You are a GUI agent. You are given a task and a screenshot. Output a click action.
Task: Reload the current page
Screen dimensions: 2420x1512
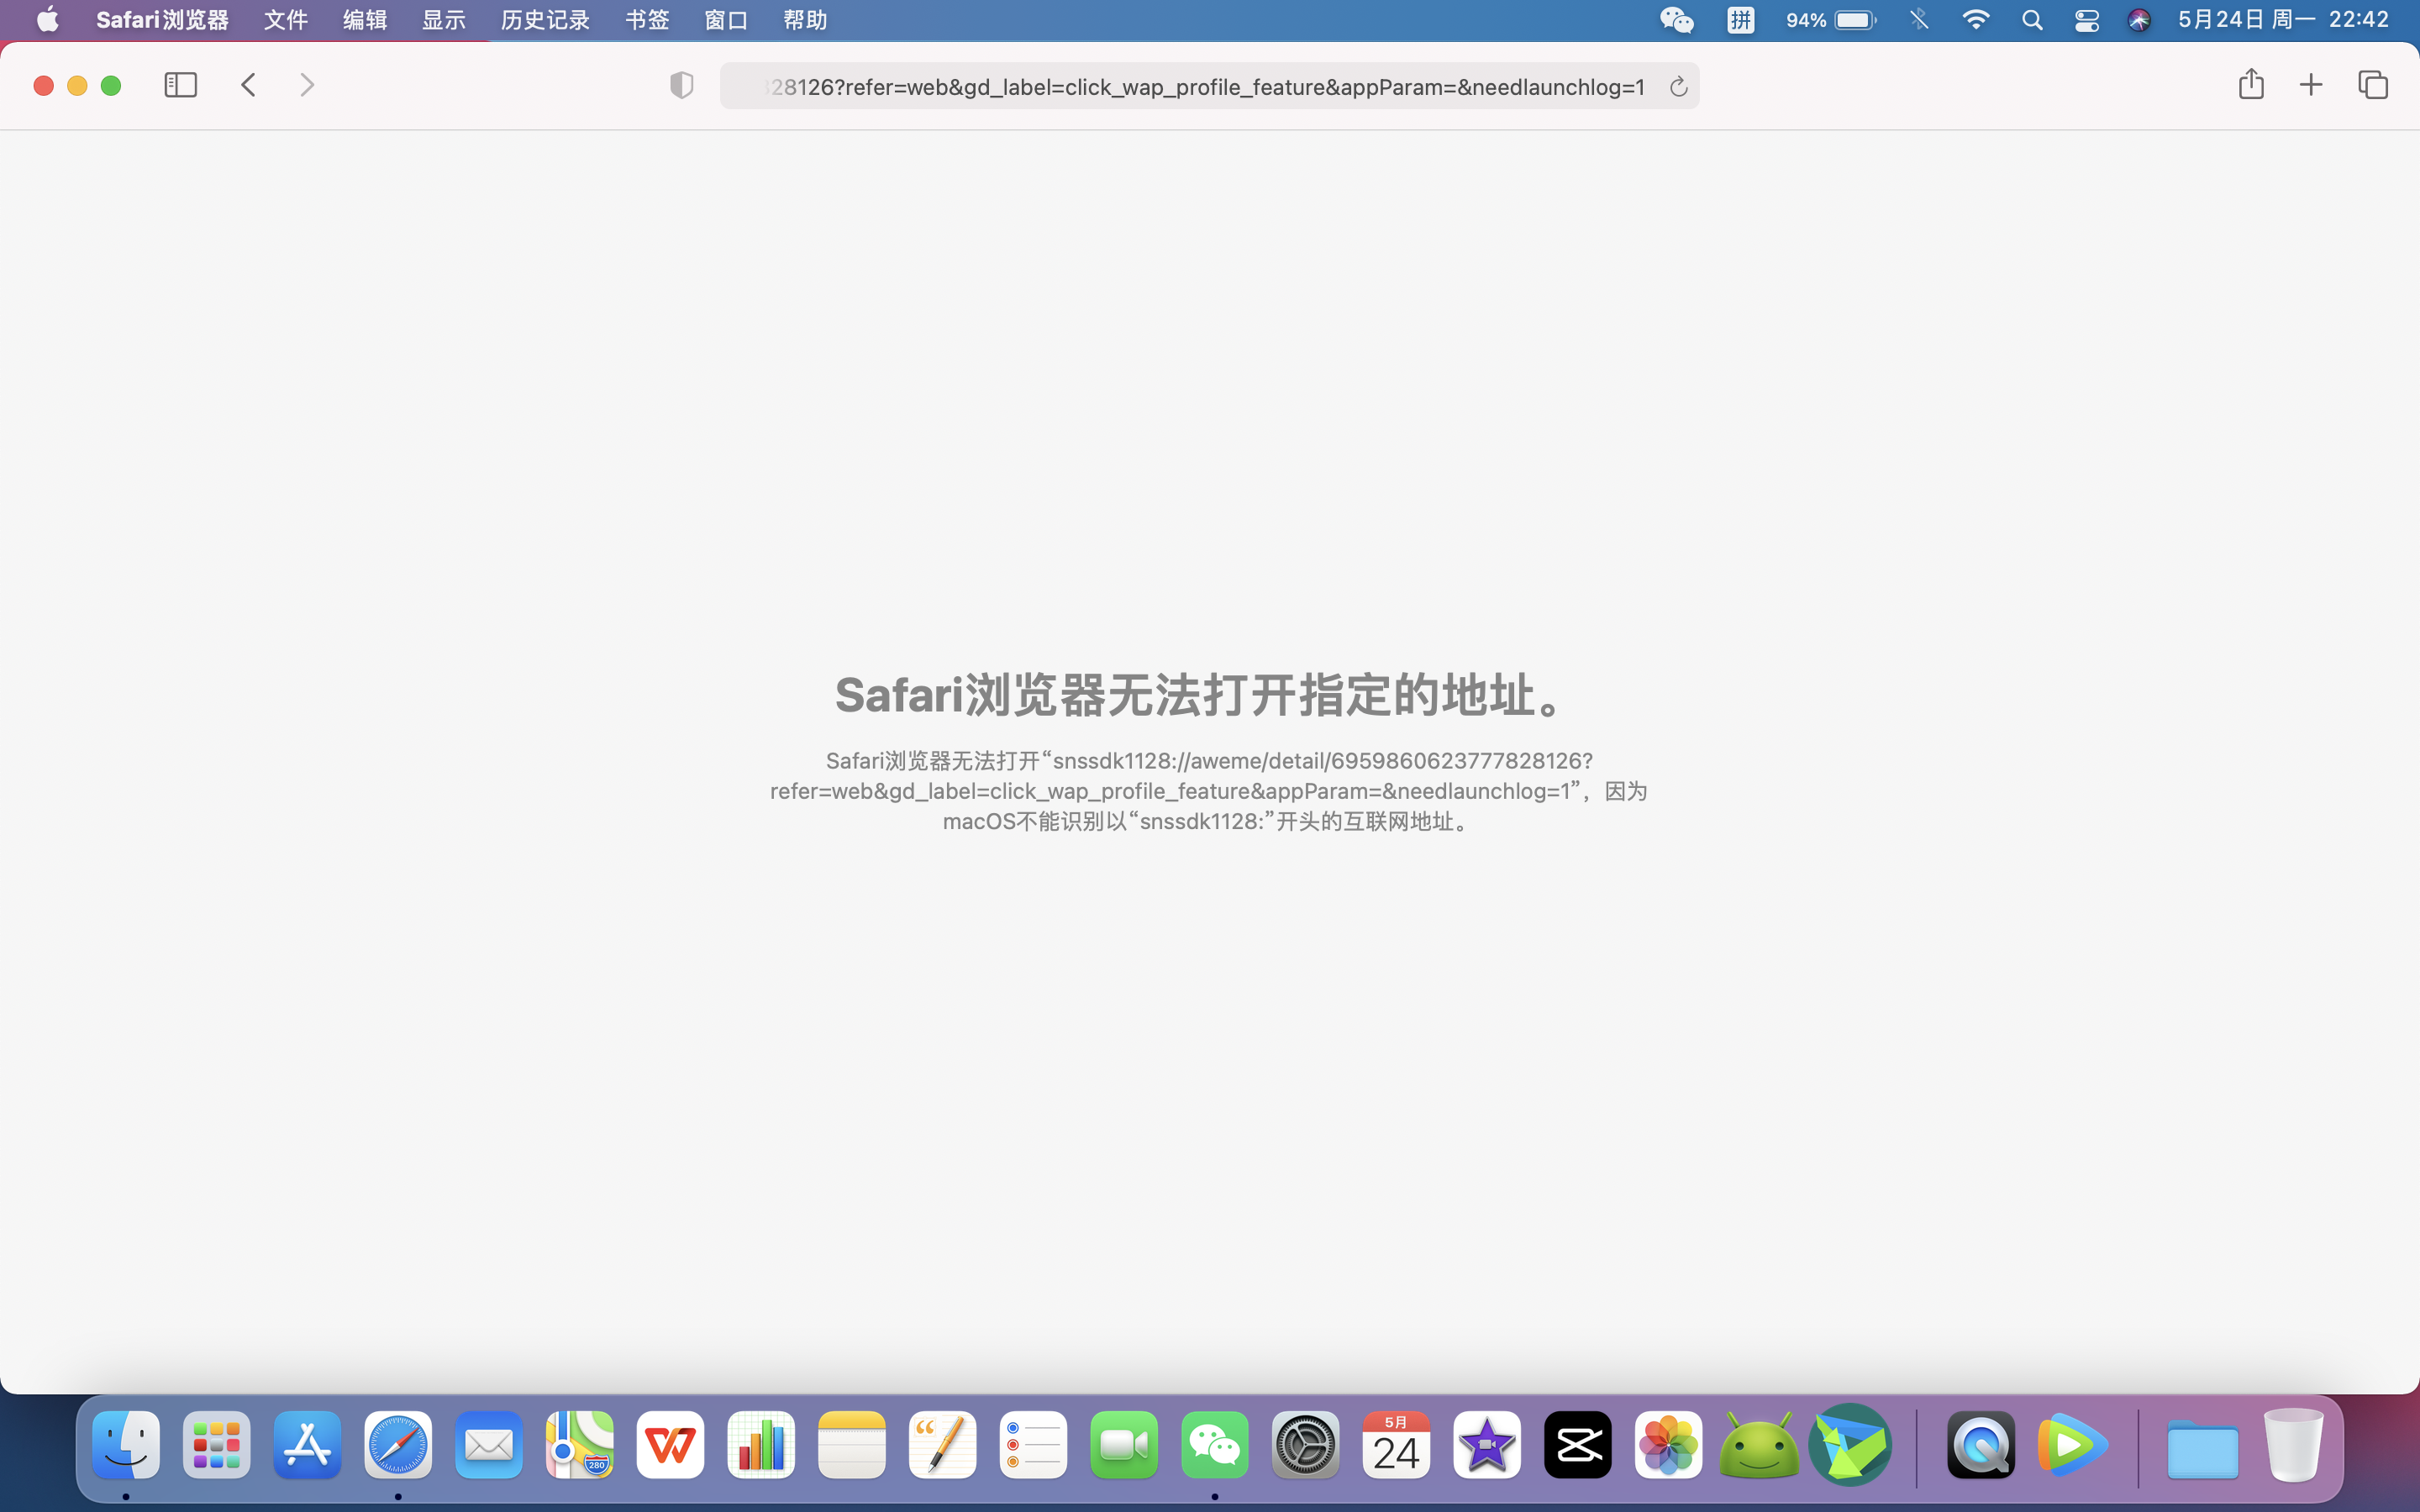coord(1678,87)
